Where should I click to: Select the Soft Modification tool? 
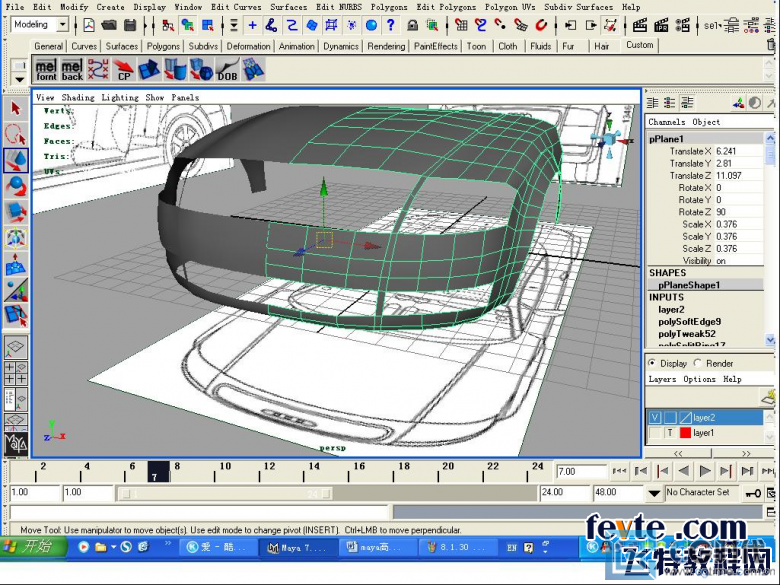[x=15, y=265]
